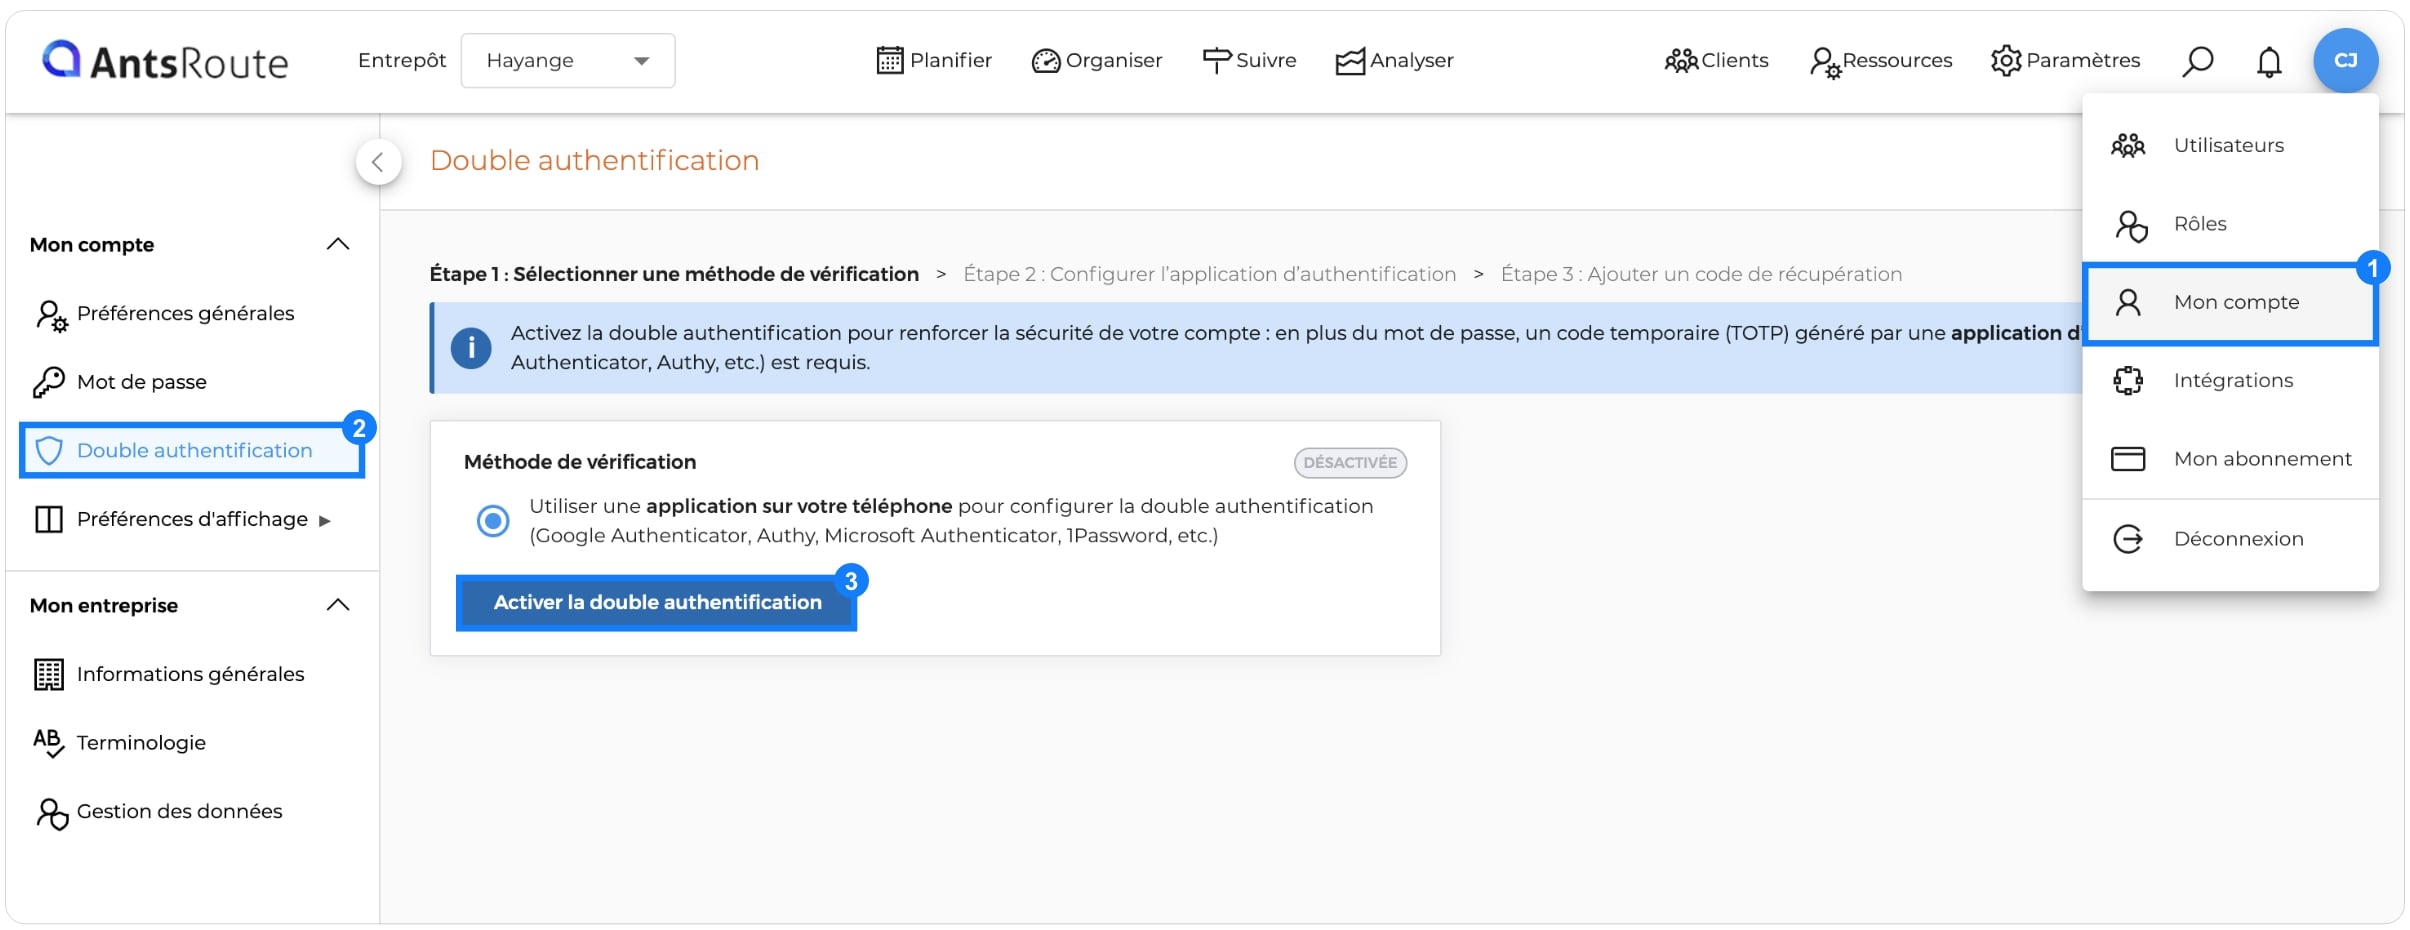Click the Informations générales building icon

coord(49,675)
